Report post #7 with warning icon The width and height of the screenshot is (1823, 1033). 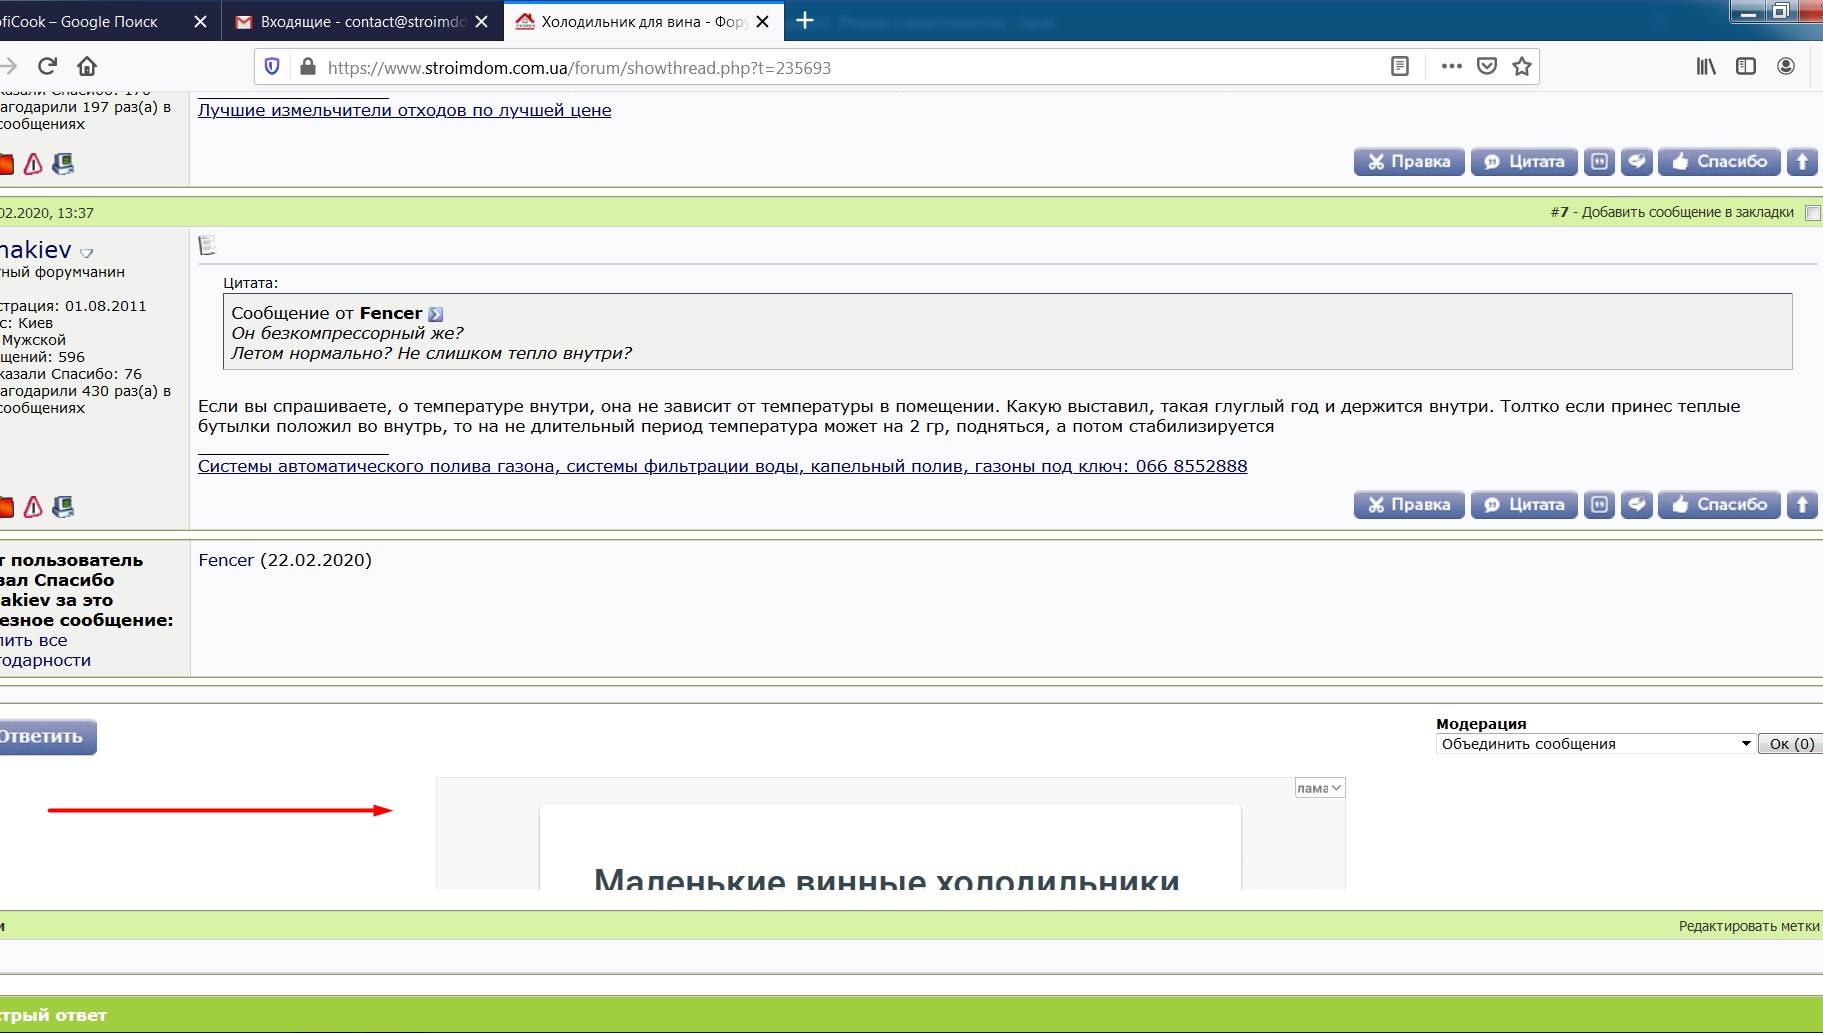[33, 507]
